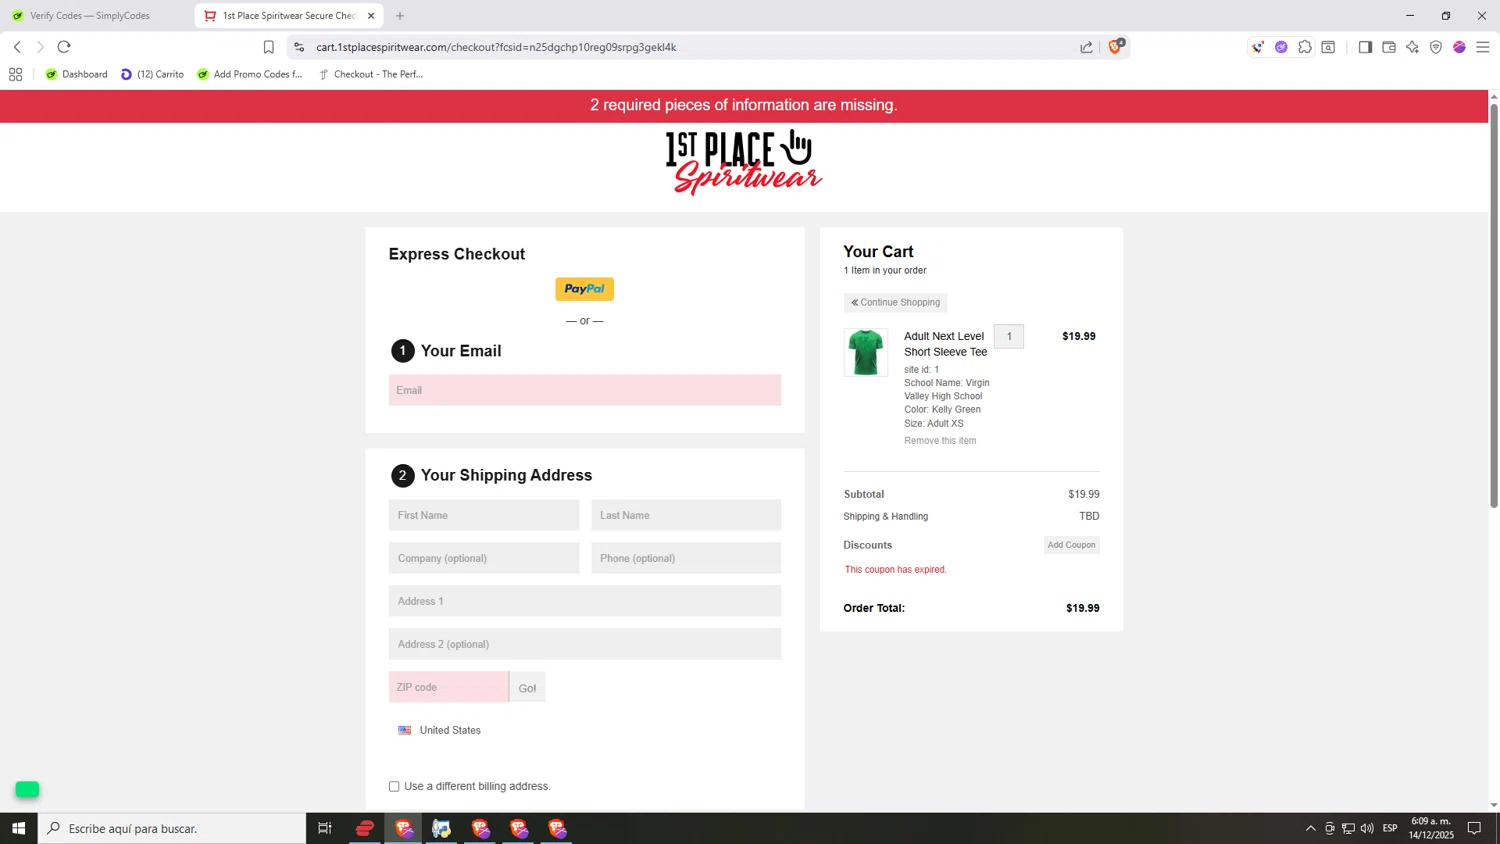Close the 1st Place Spiritwear tab

click(x=371, y=16)
